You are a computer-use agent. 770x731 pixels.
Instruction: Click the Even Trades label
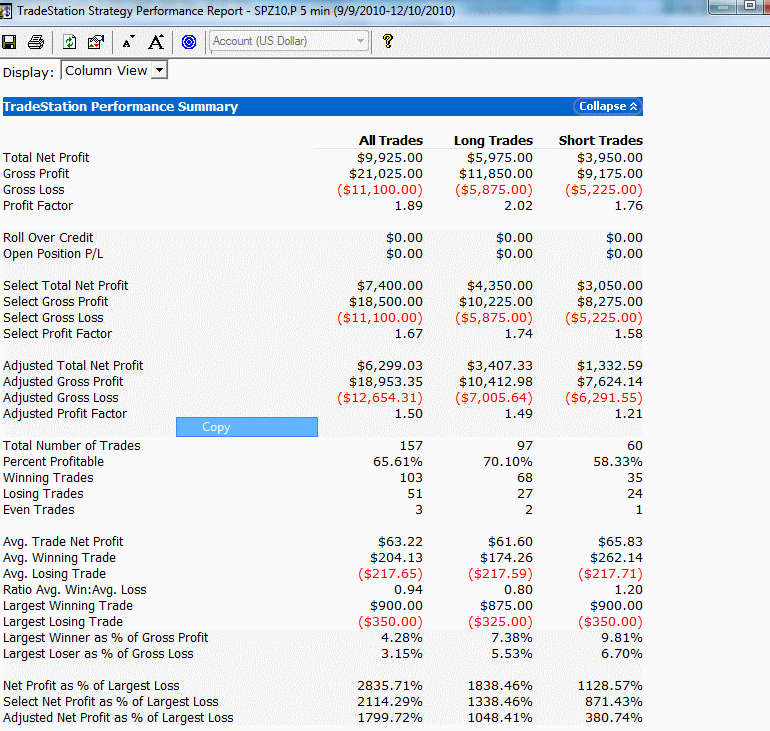(39, 510)
